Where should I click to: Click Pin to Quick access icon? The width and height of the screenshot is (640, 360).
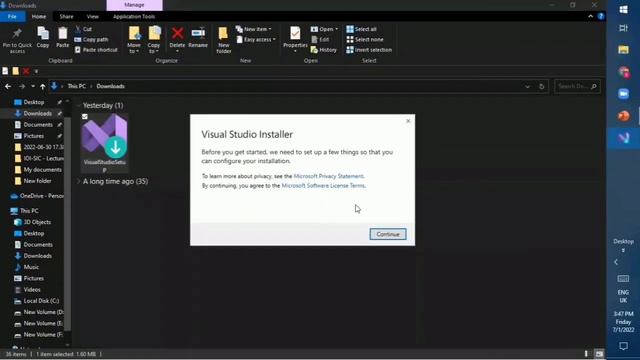[x=17, y=40]
